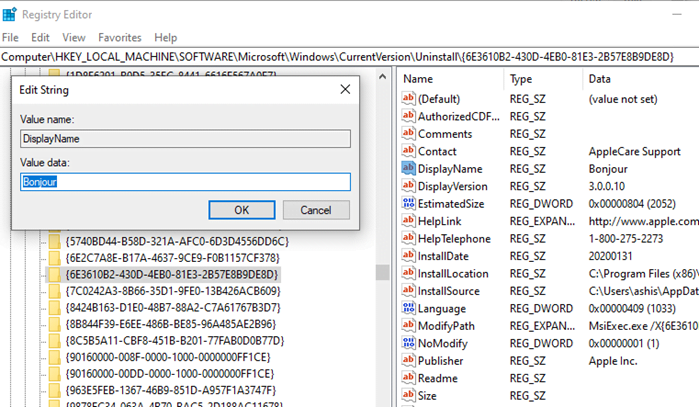Open the Favorites menu
Screen dimensions: 699x407
pos(119,37)
